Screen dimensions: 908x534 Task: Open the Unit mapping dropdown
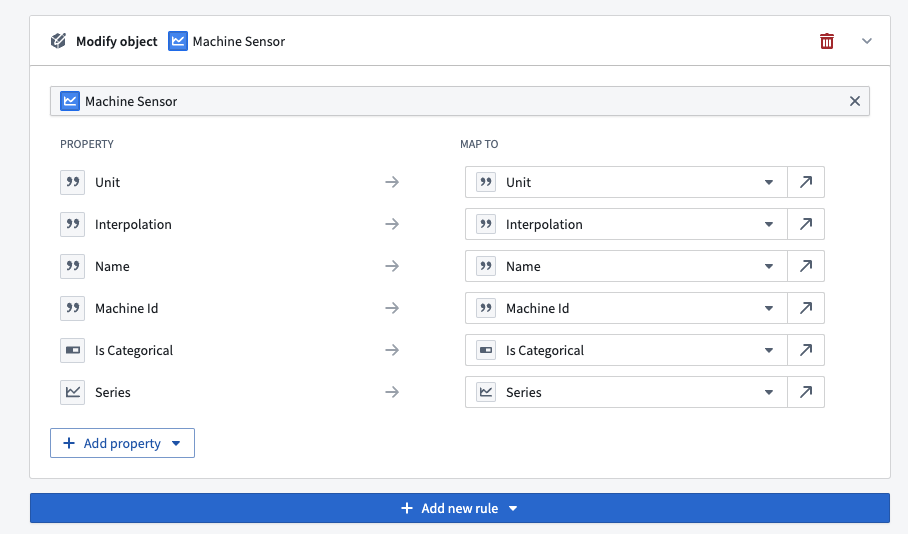(626, 182)
